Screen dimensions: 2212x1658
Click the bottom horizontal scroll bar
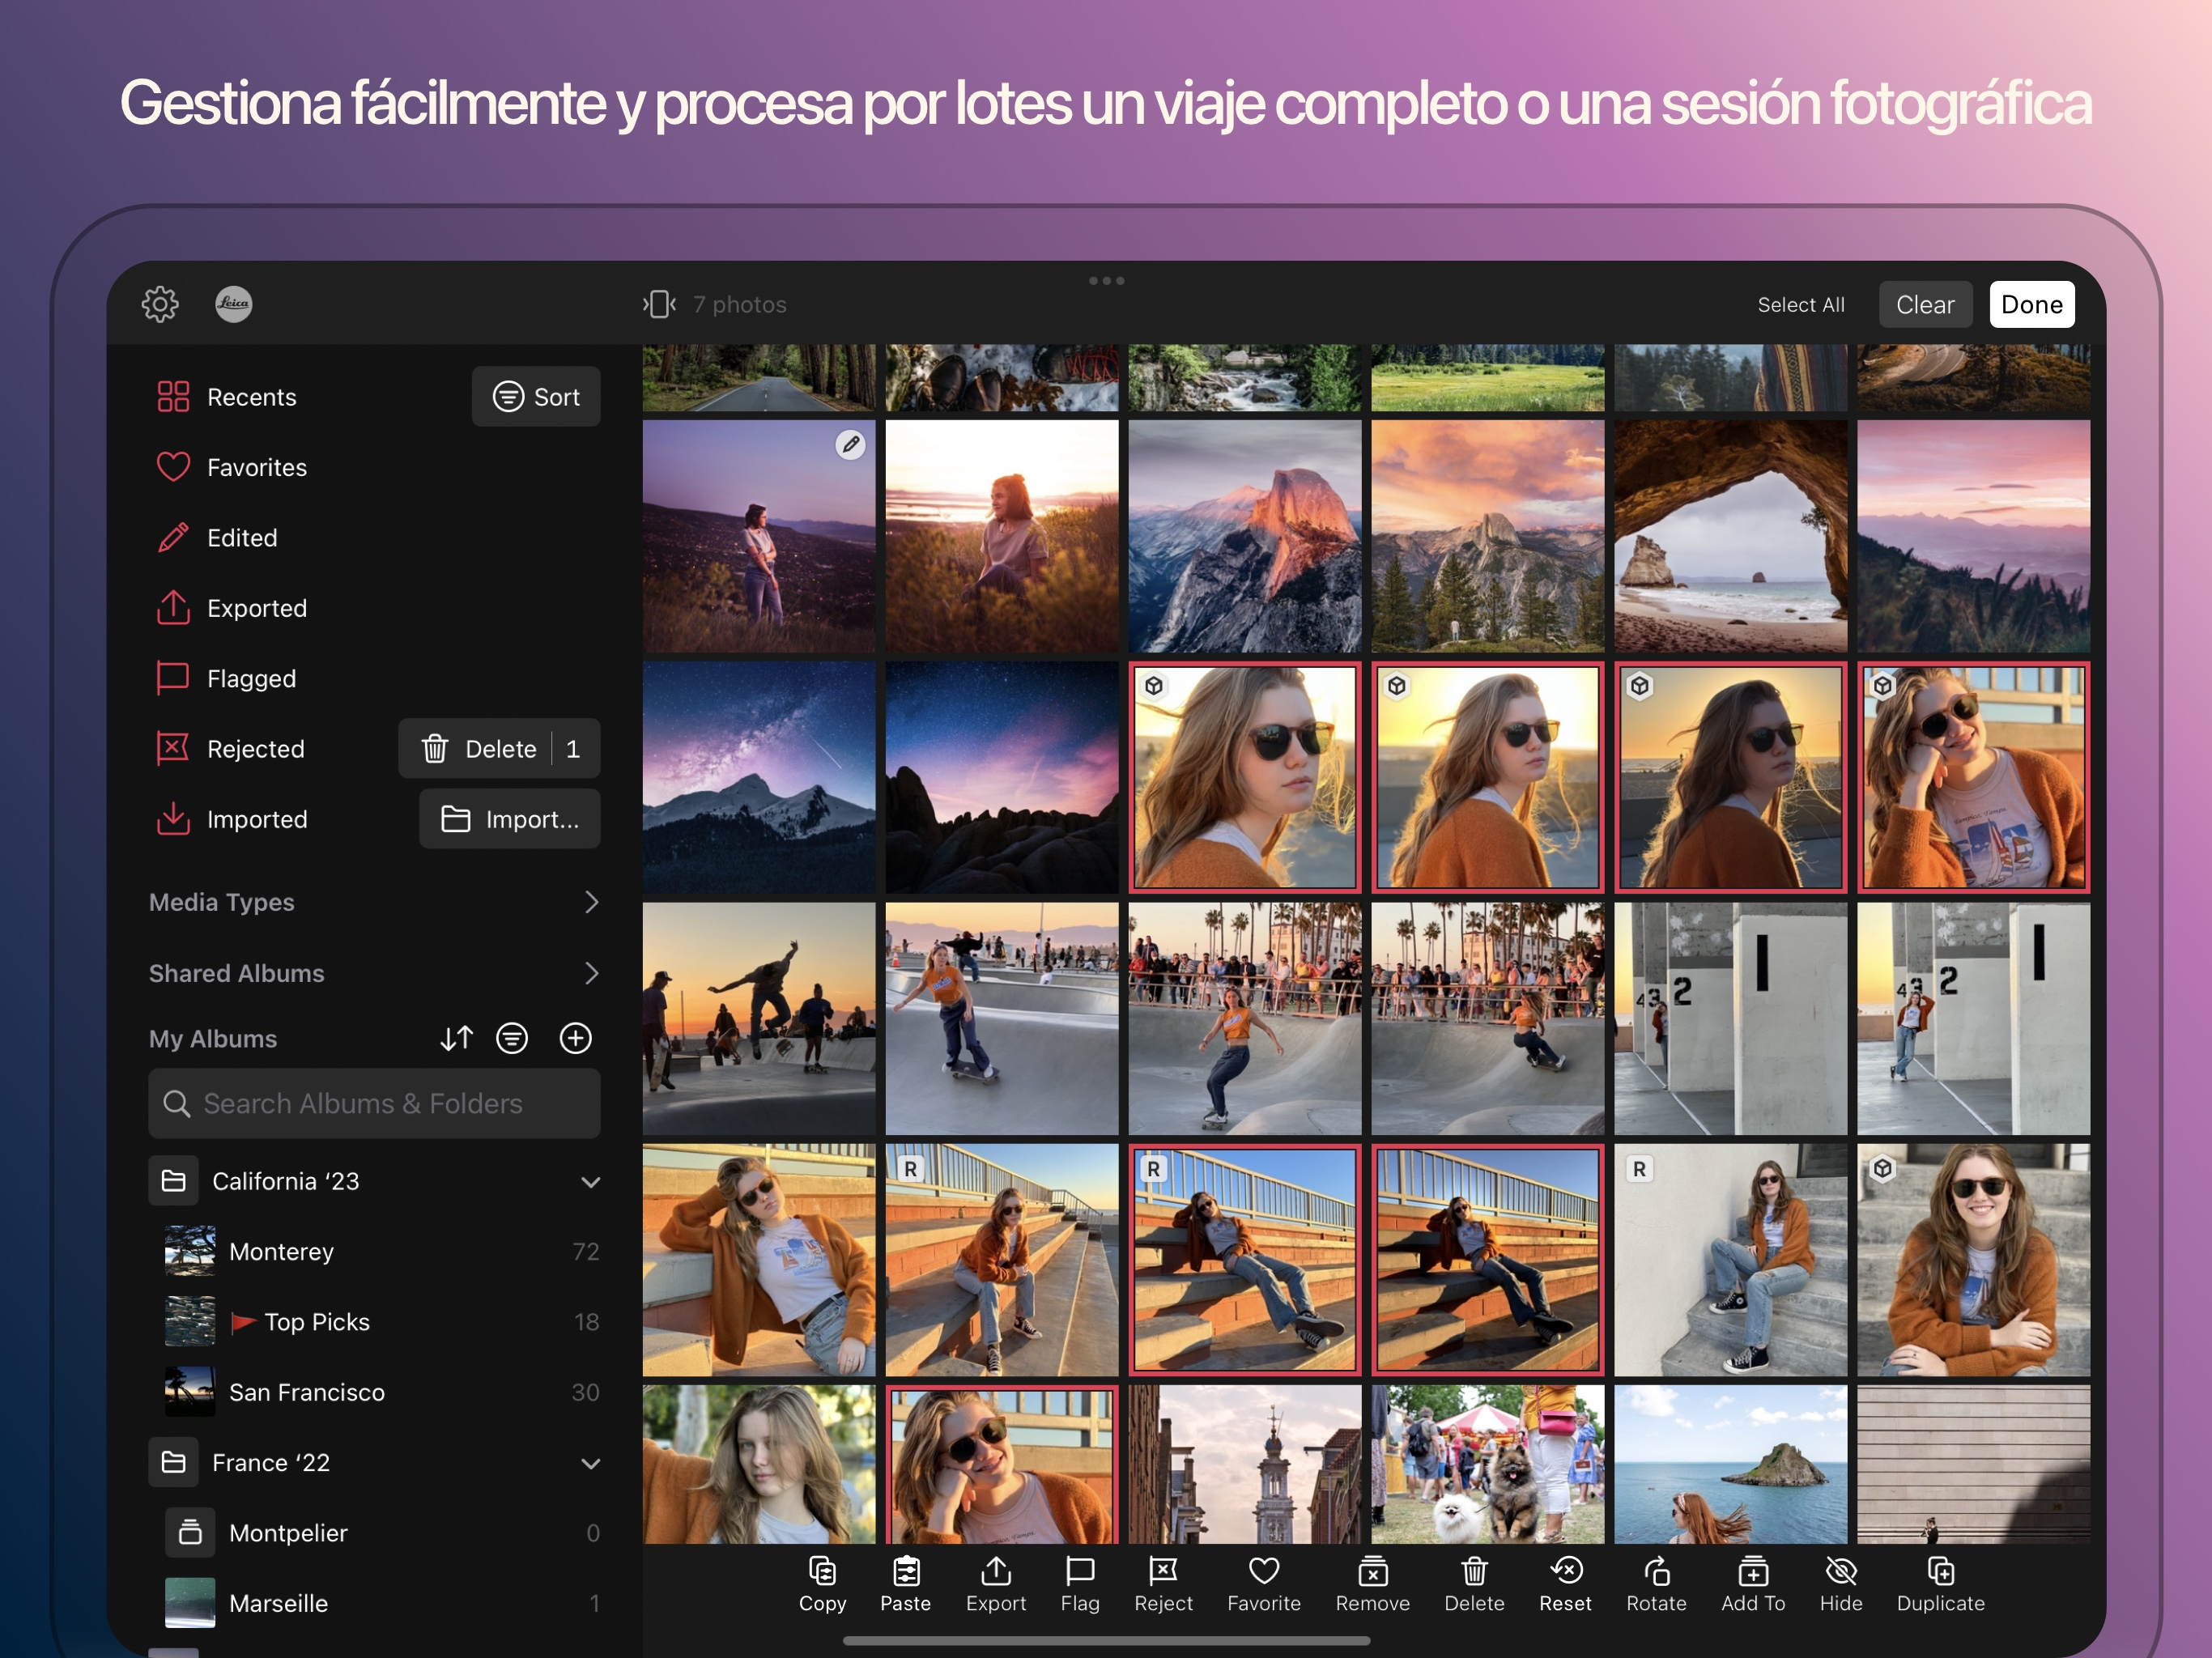(x=1106, y=1641)
